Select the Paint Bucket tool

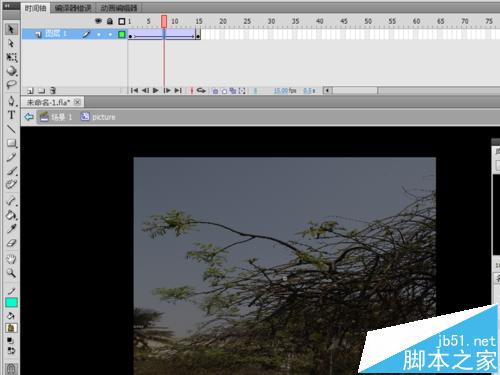pyautogui.click(x=11, y=215)
